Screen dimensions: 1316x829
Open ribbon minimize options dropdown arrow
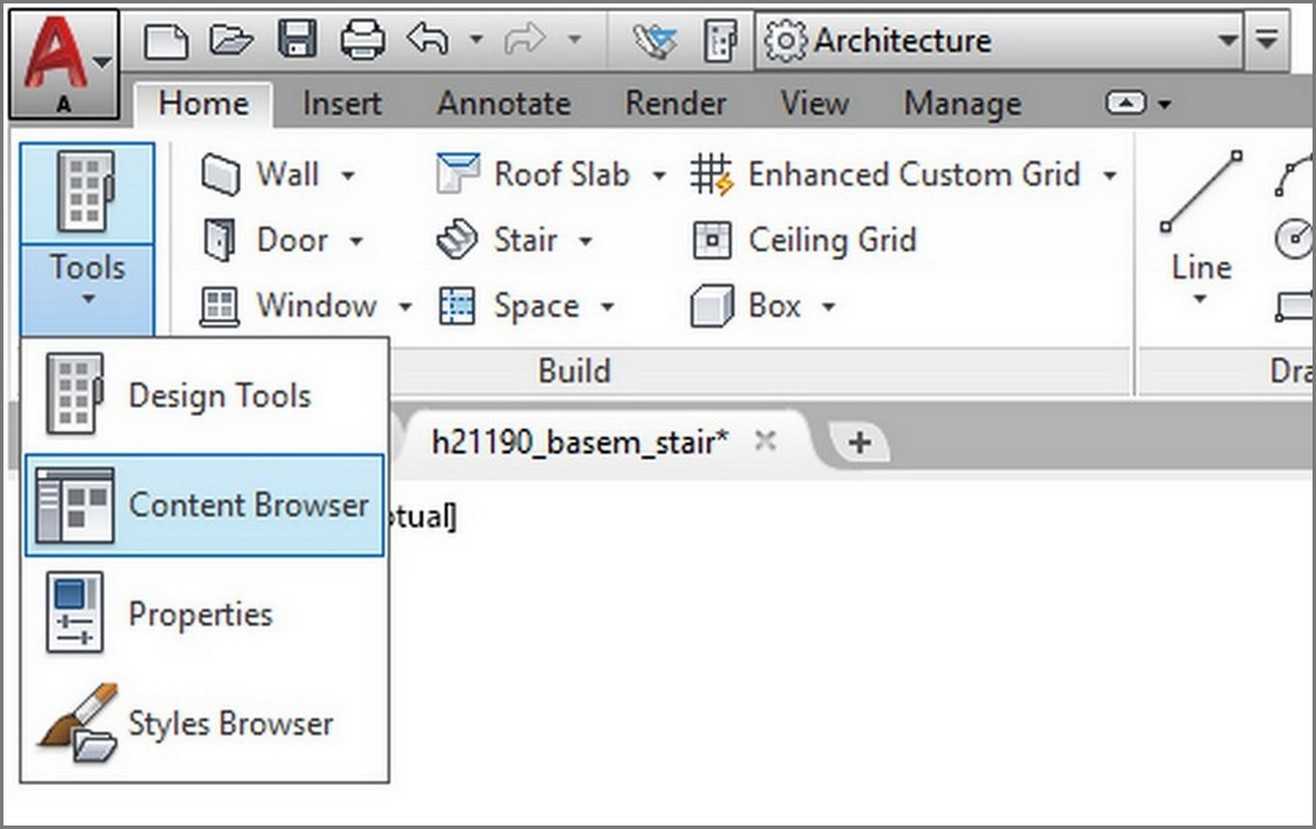click(1165, 104)
